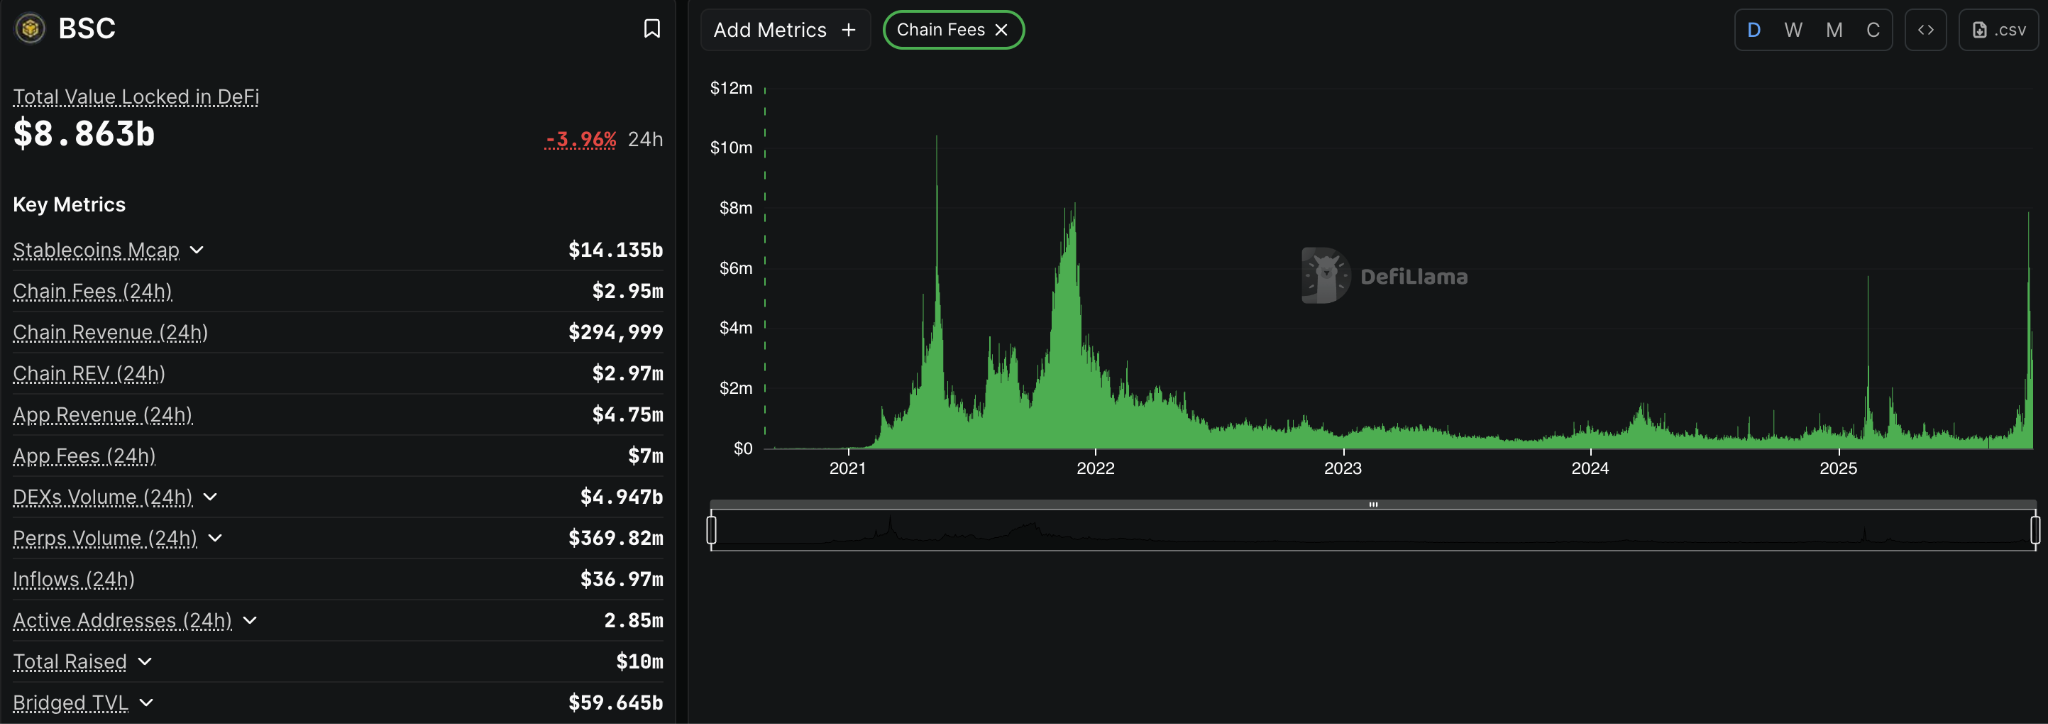
Task: Click the right handle of time range slider
Action: point(2035,530)
